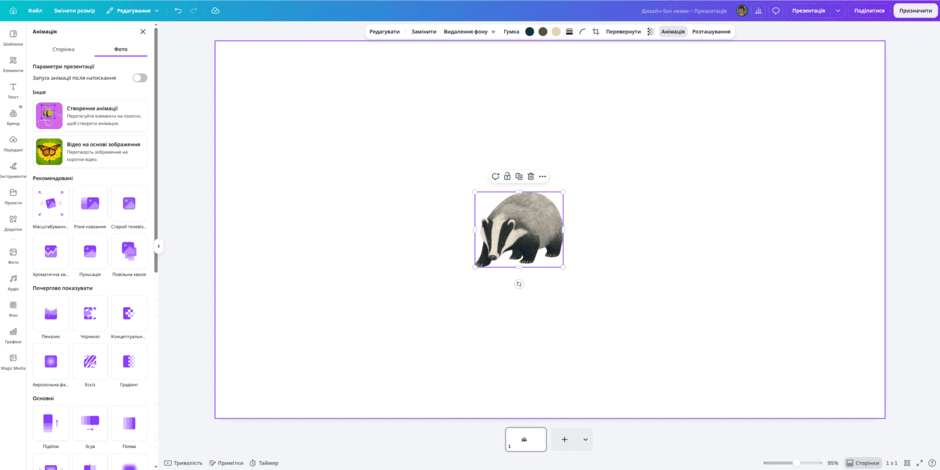Select the Гумка eraser tool
940x470 pixels.
(x=511, y=31)
